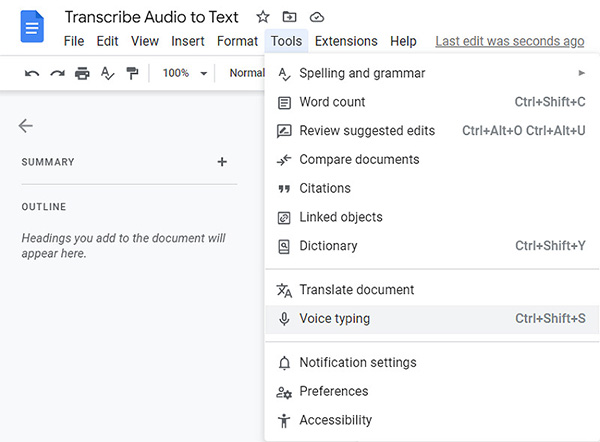Screen dimensions: 600x442
Task: Click the Accessibility person icon
Action: [284, 421]
